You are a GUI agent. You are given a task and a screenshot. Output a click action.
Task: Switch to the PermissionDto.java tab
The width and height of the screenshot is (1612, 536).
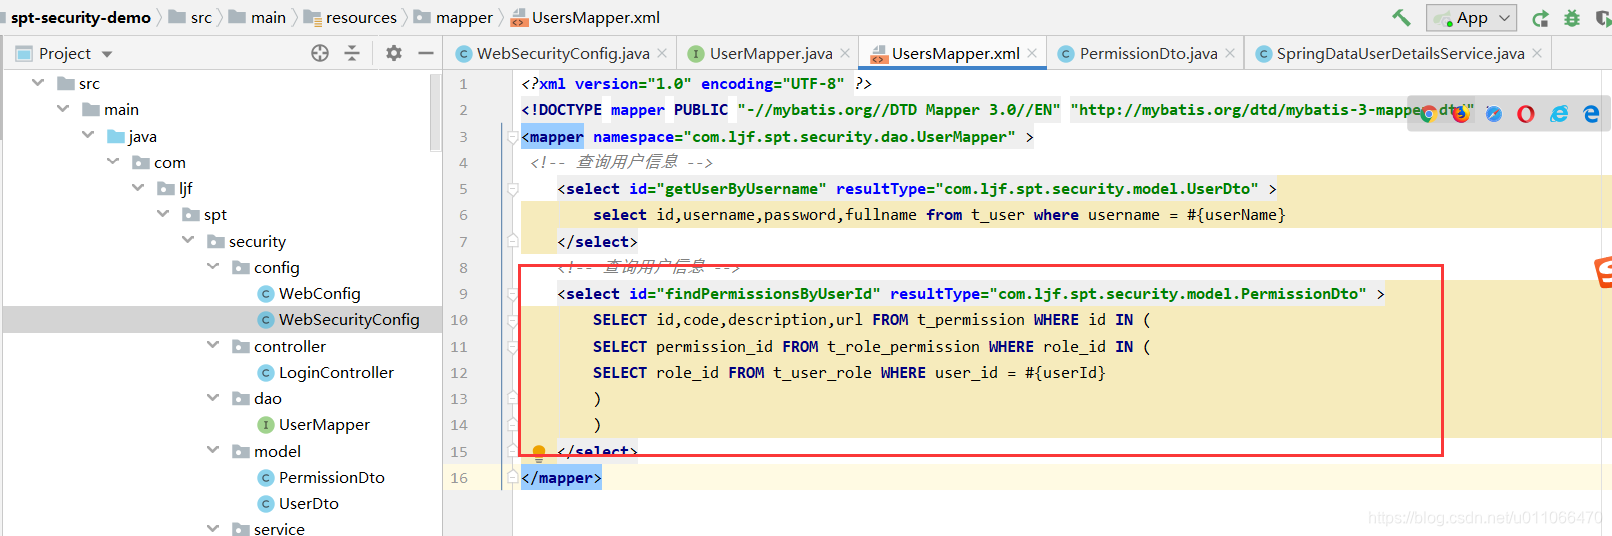1147,53
